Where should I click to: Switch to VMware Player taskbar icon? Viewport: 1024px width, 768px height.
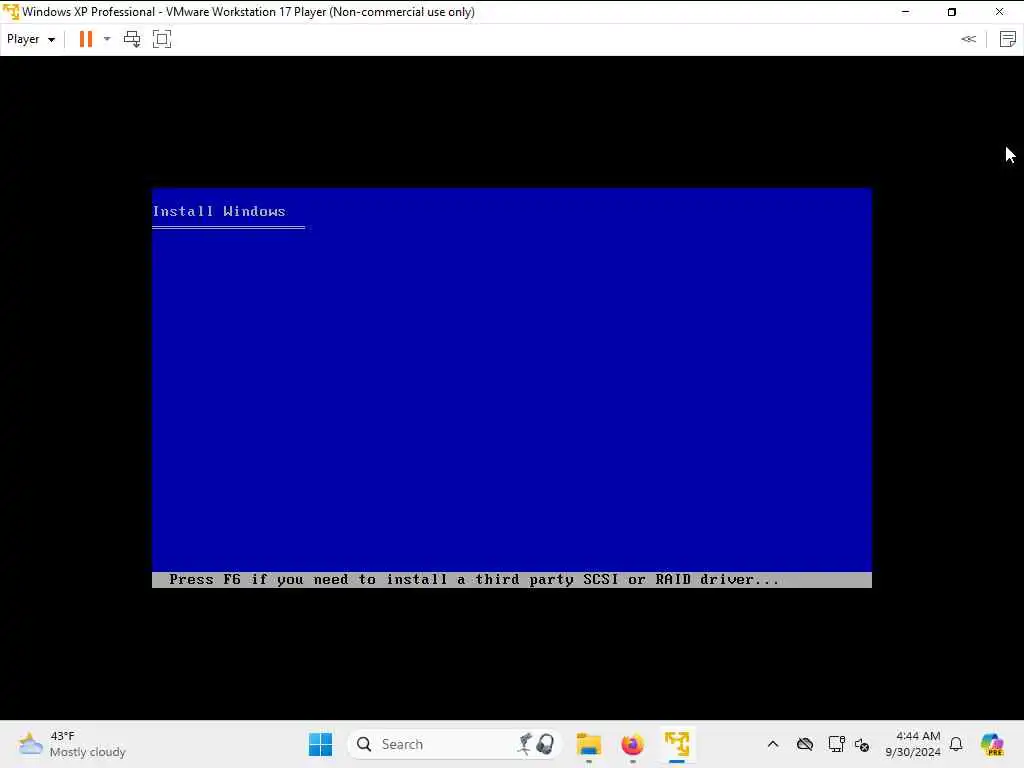click(677, 744)
